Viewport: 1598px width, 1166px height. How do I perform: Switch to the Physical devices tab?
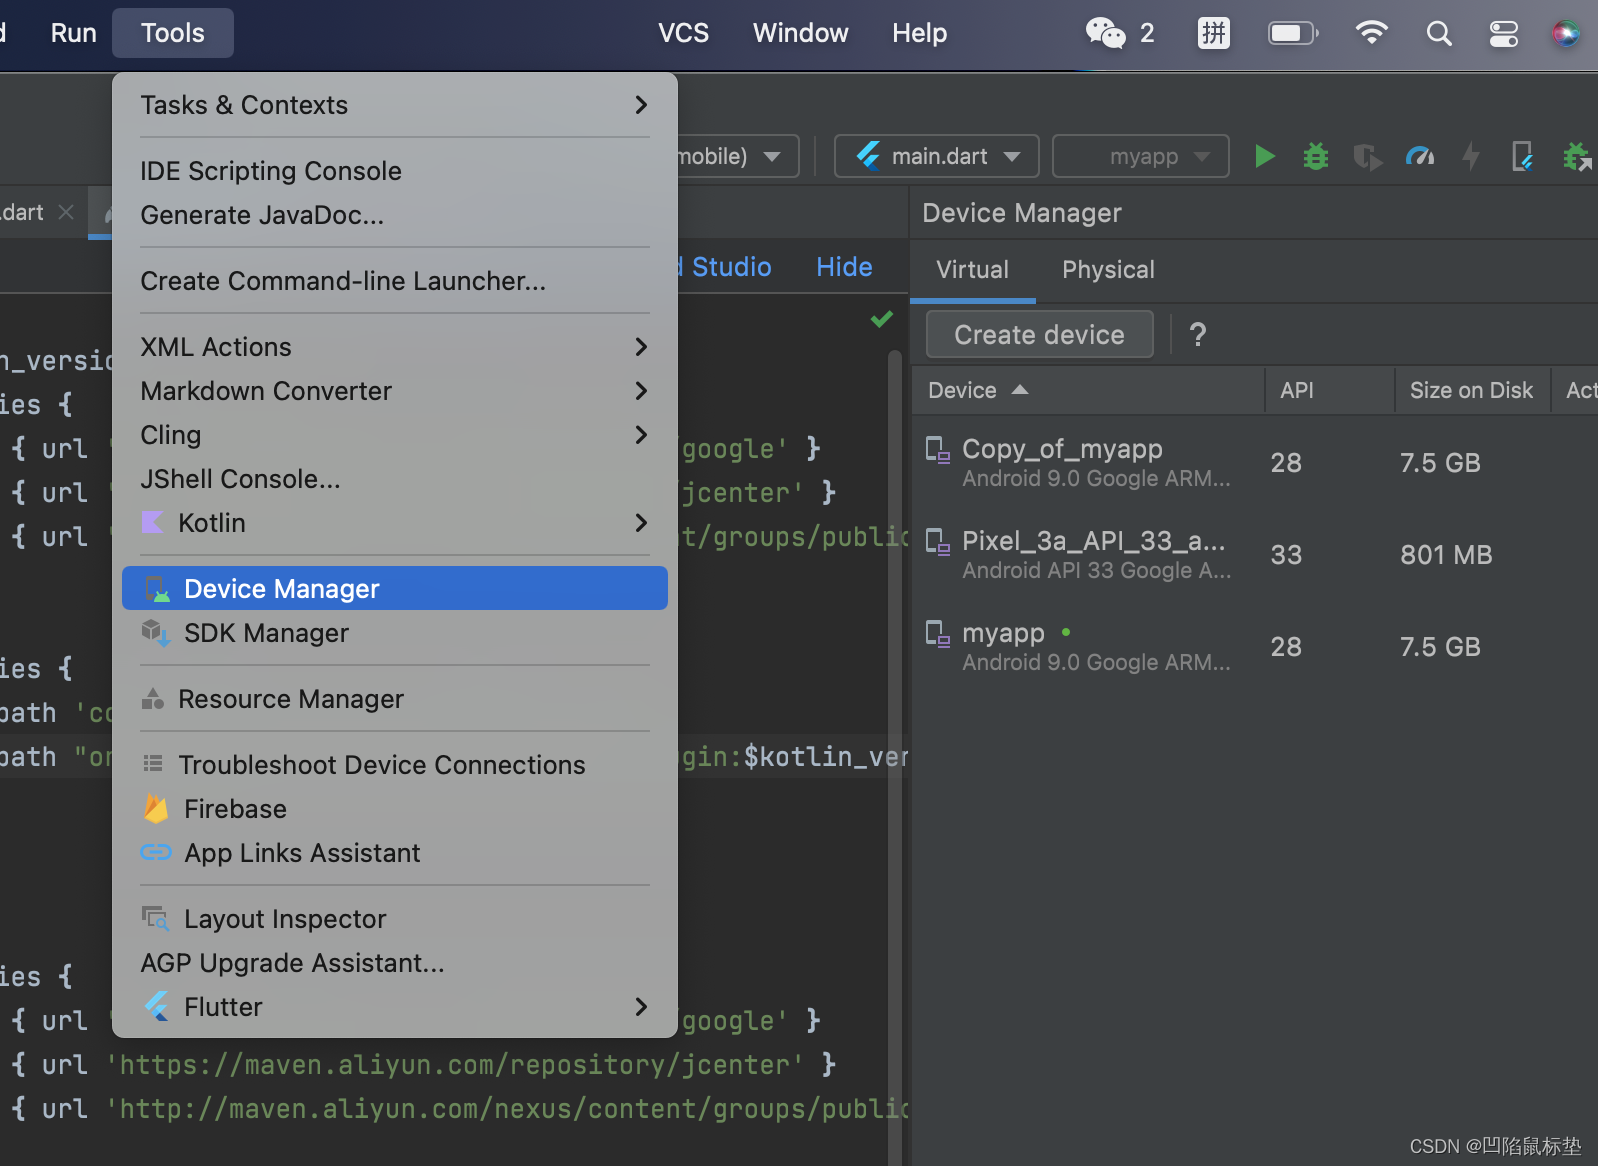1108,270
